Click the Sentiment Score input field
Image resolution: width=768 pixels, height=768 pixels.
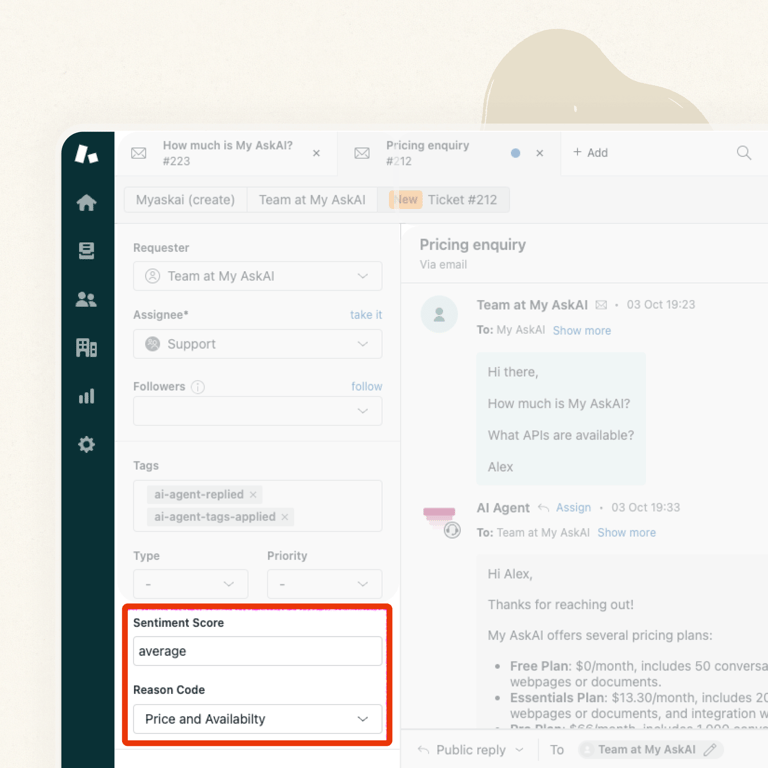click(x=258, y=651)
